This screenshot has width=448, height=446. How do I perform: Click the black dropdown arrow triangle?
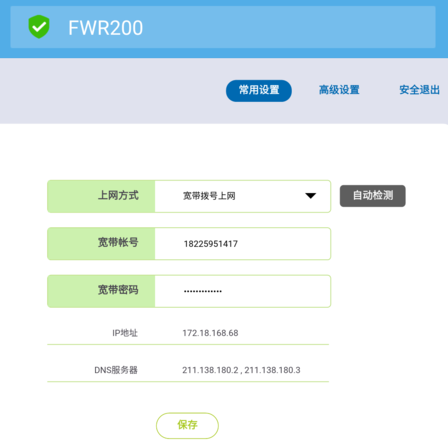pos(310,196)
